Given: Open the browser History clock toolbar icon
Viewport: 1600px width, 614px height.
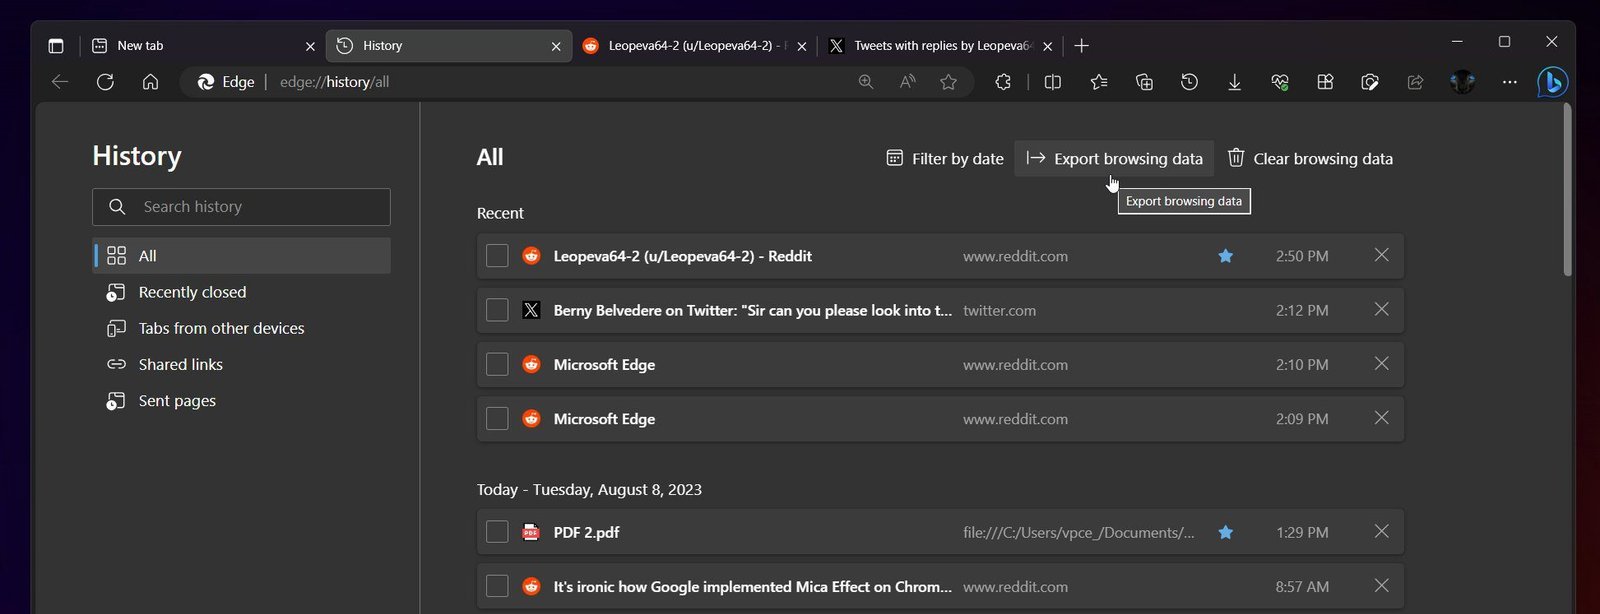Looking at the screenshot, I should coord(1189,82).
